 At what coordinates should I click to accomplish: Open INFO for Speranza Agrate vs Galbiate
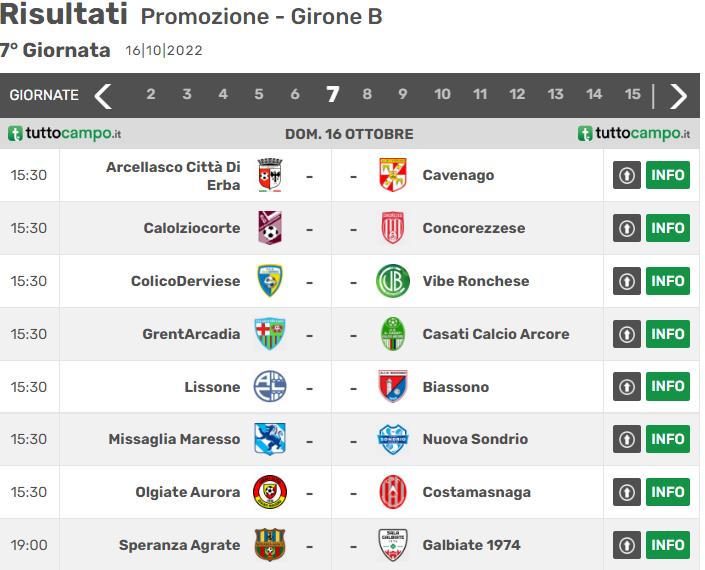[667, 545]
